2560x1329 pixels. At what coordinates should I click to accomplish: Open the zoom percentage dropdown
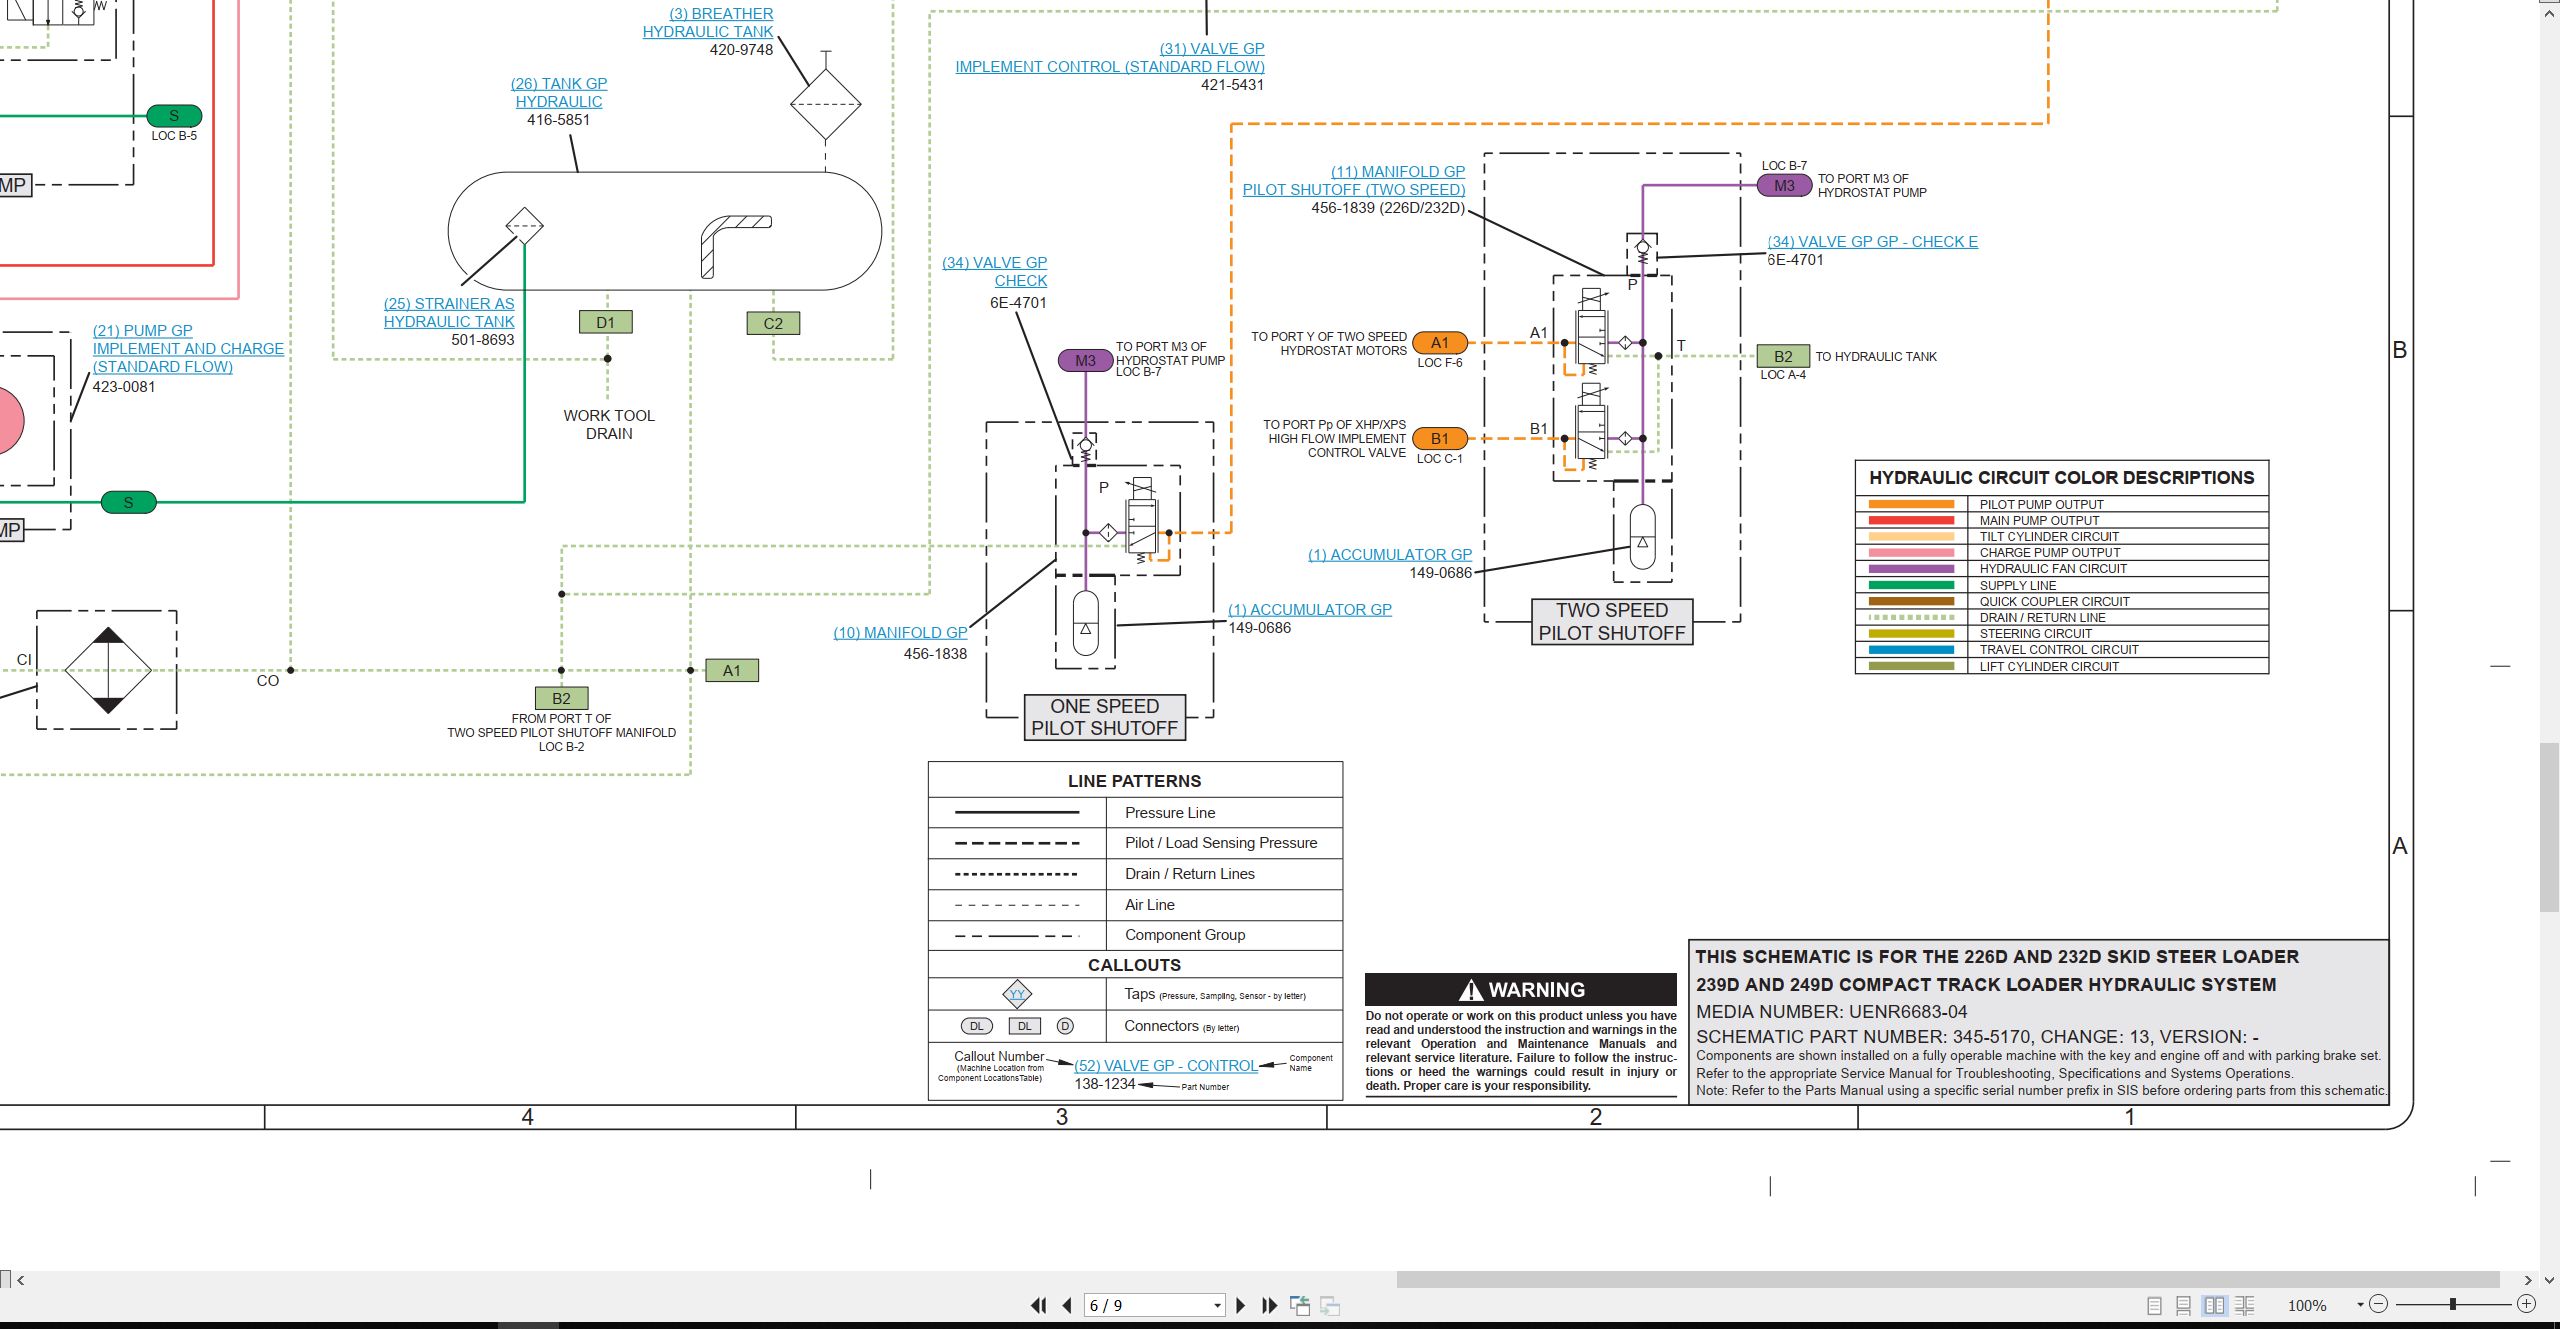(x=2360, y=1304)
